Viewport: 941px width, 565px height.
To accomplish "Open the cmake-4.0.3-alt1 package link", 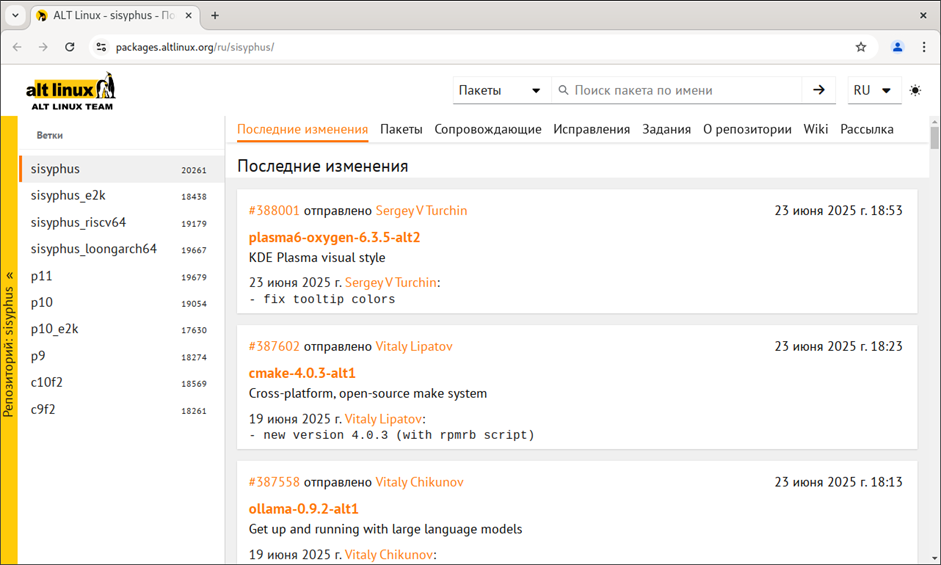I will pos(302,373).
